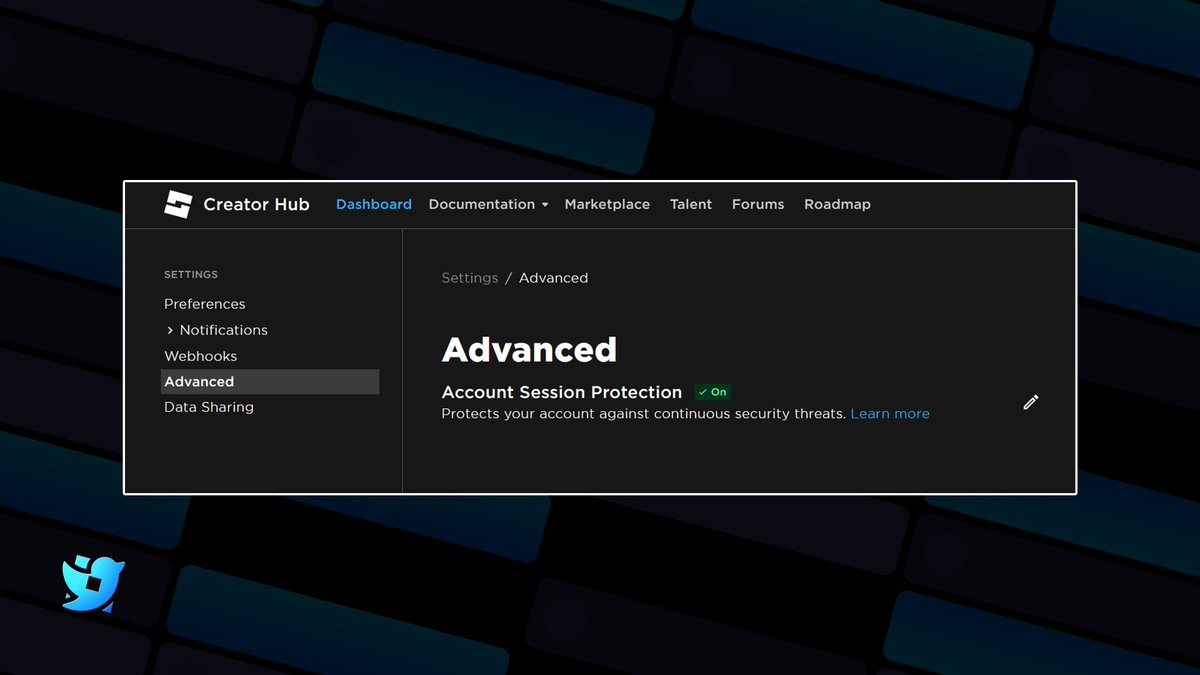Select Preferences in the settings sidebar
The width and height of the screenshot is (1200, 675).
205,304
